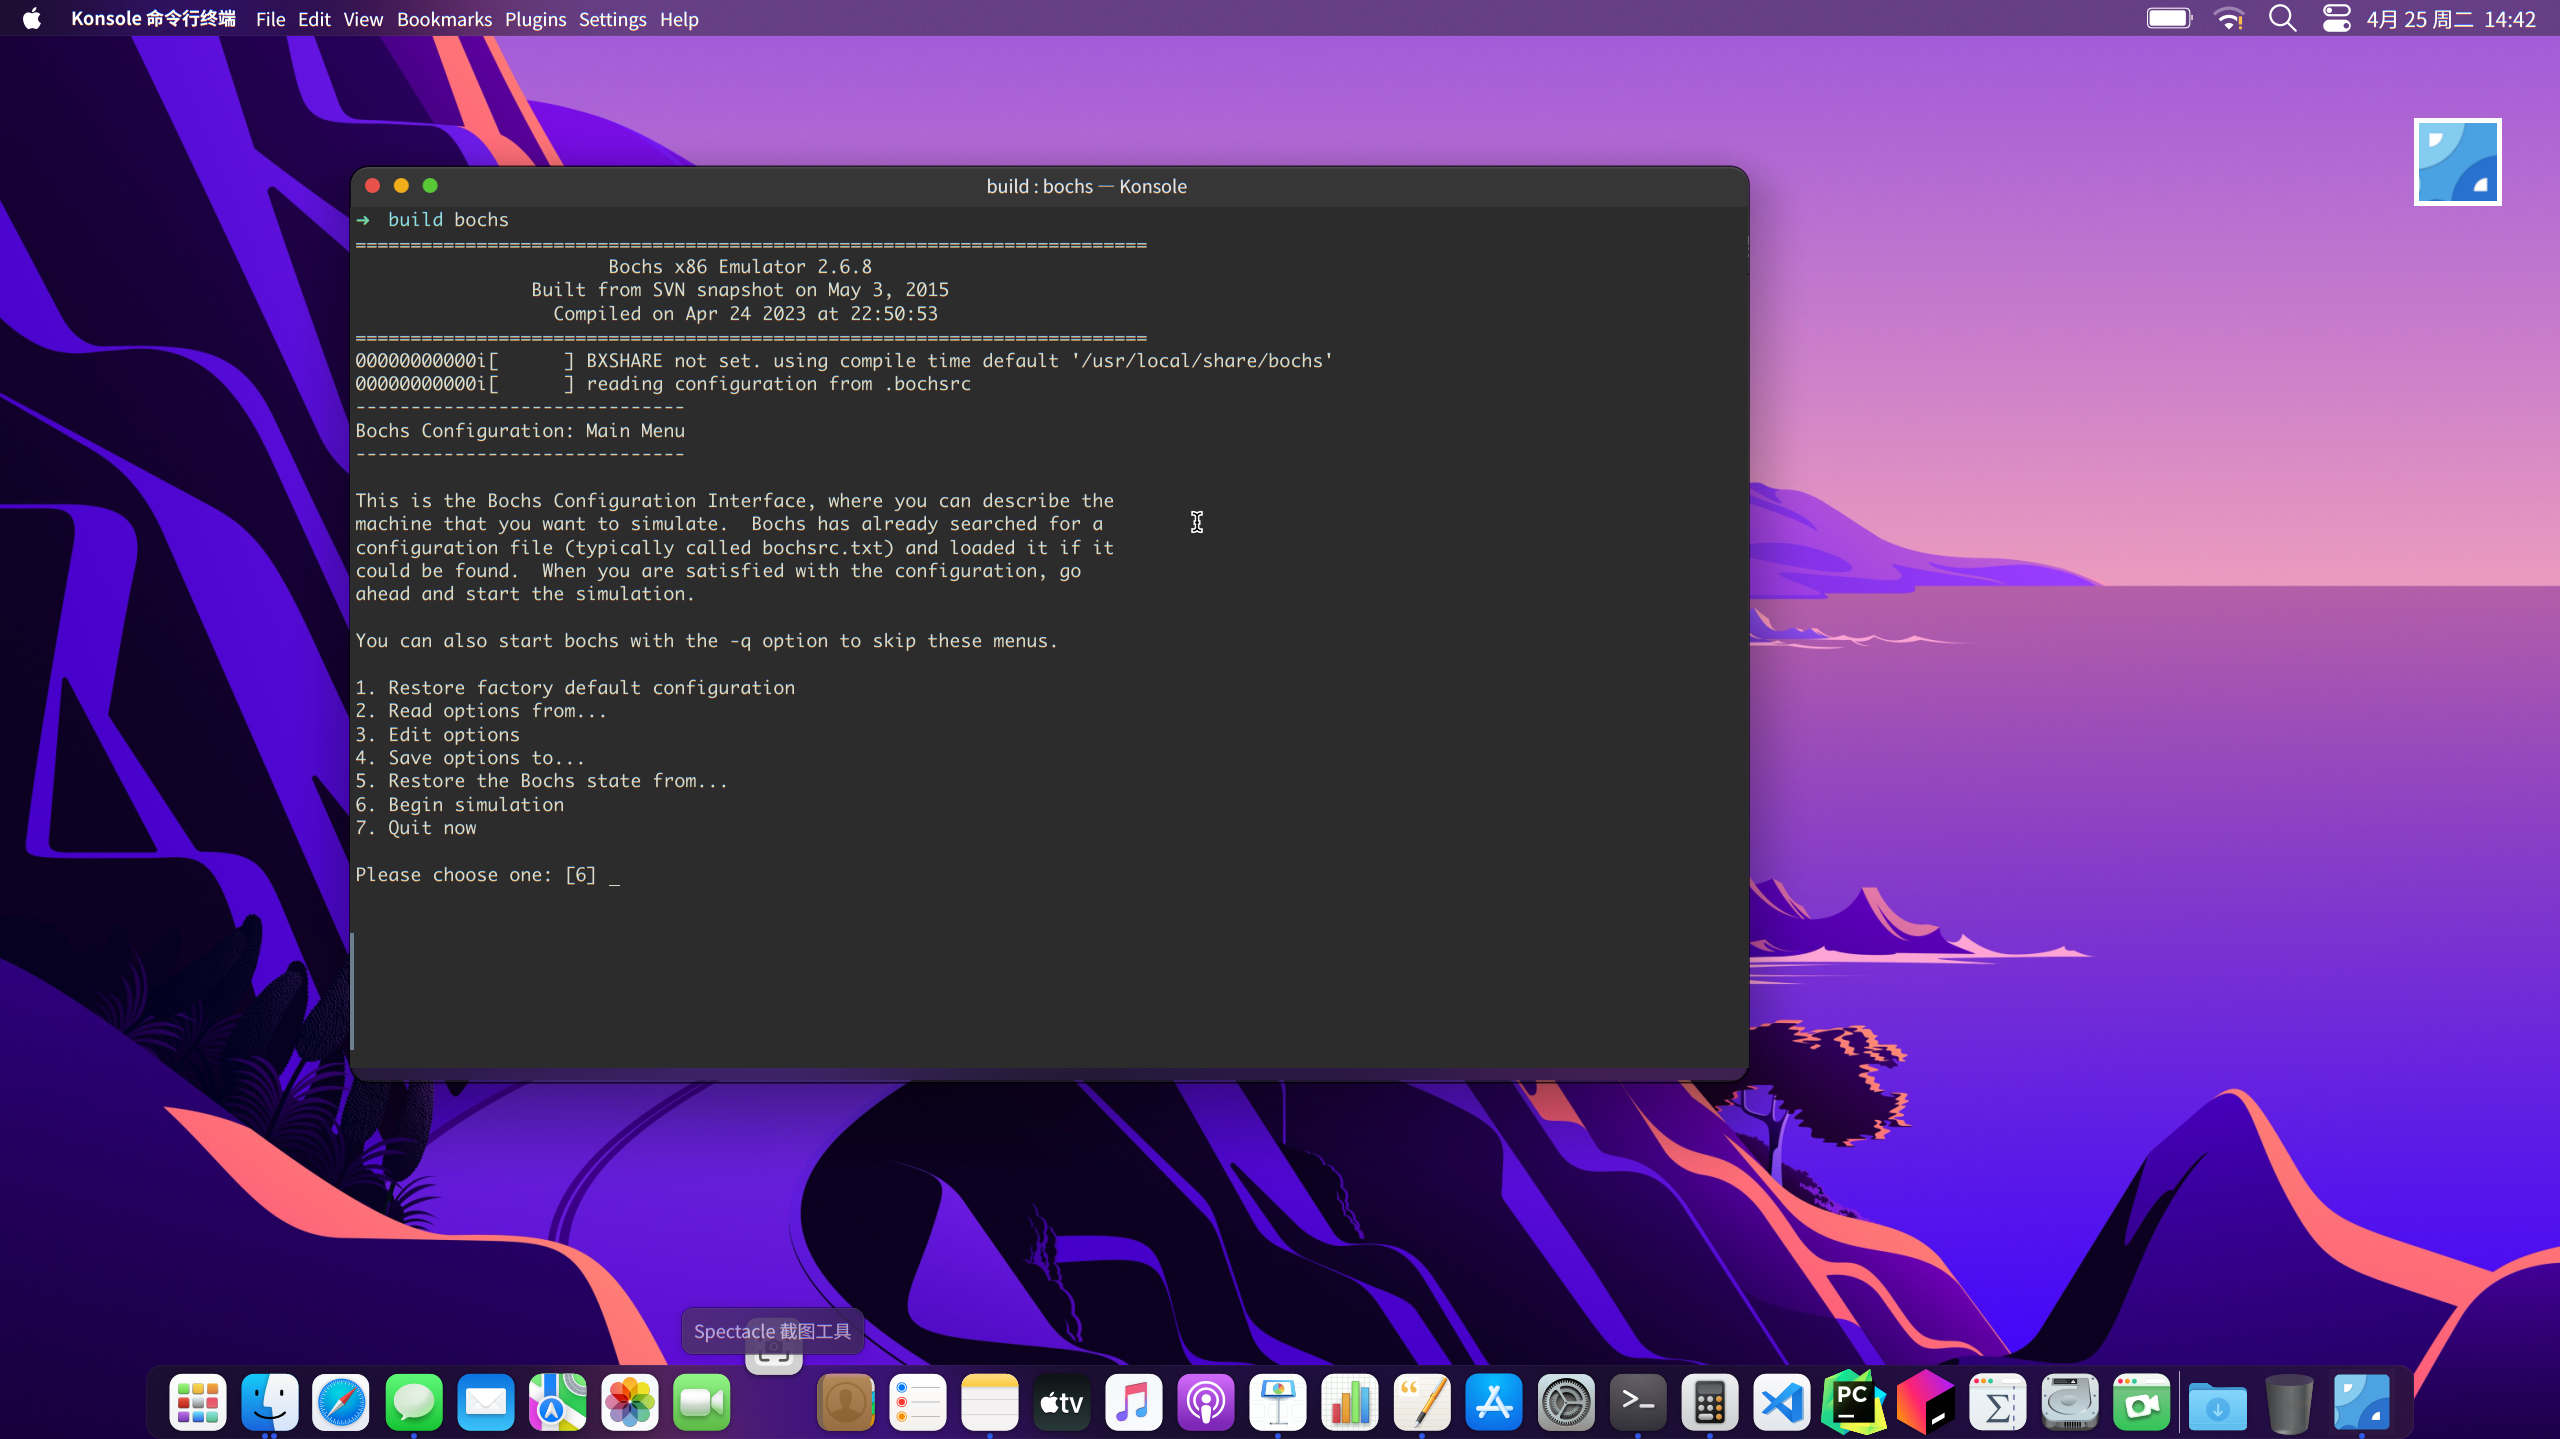
Task: Open System Preferences gear icon
Action: point(1566,1402)
